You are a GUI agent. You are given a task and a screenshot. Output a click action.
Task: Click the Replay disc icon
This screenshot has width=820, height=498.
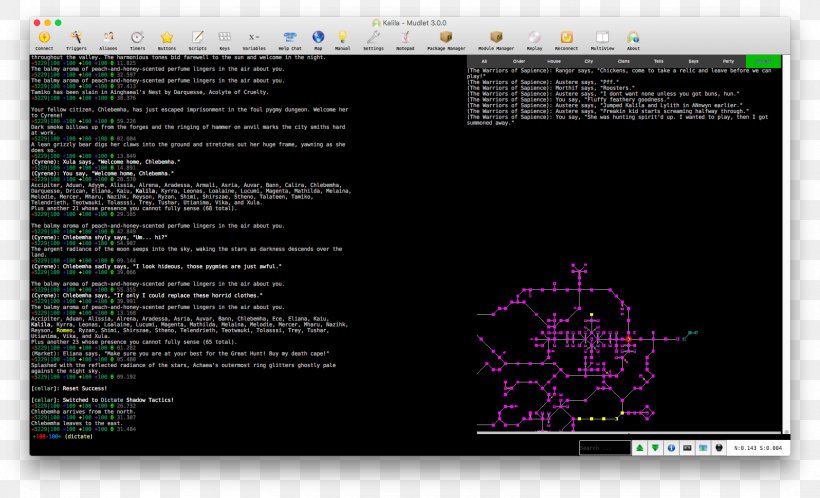coord(534,40)
